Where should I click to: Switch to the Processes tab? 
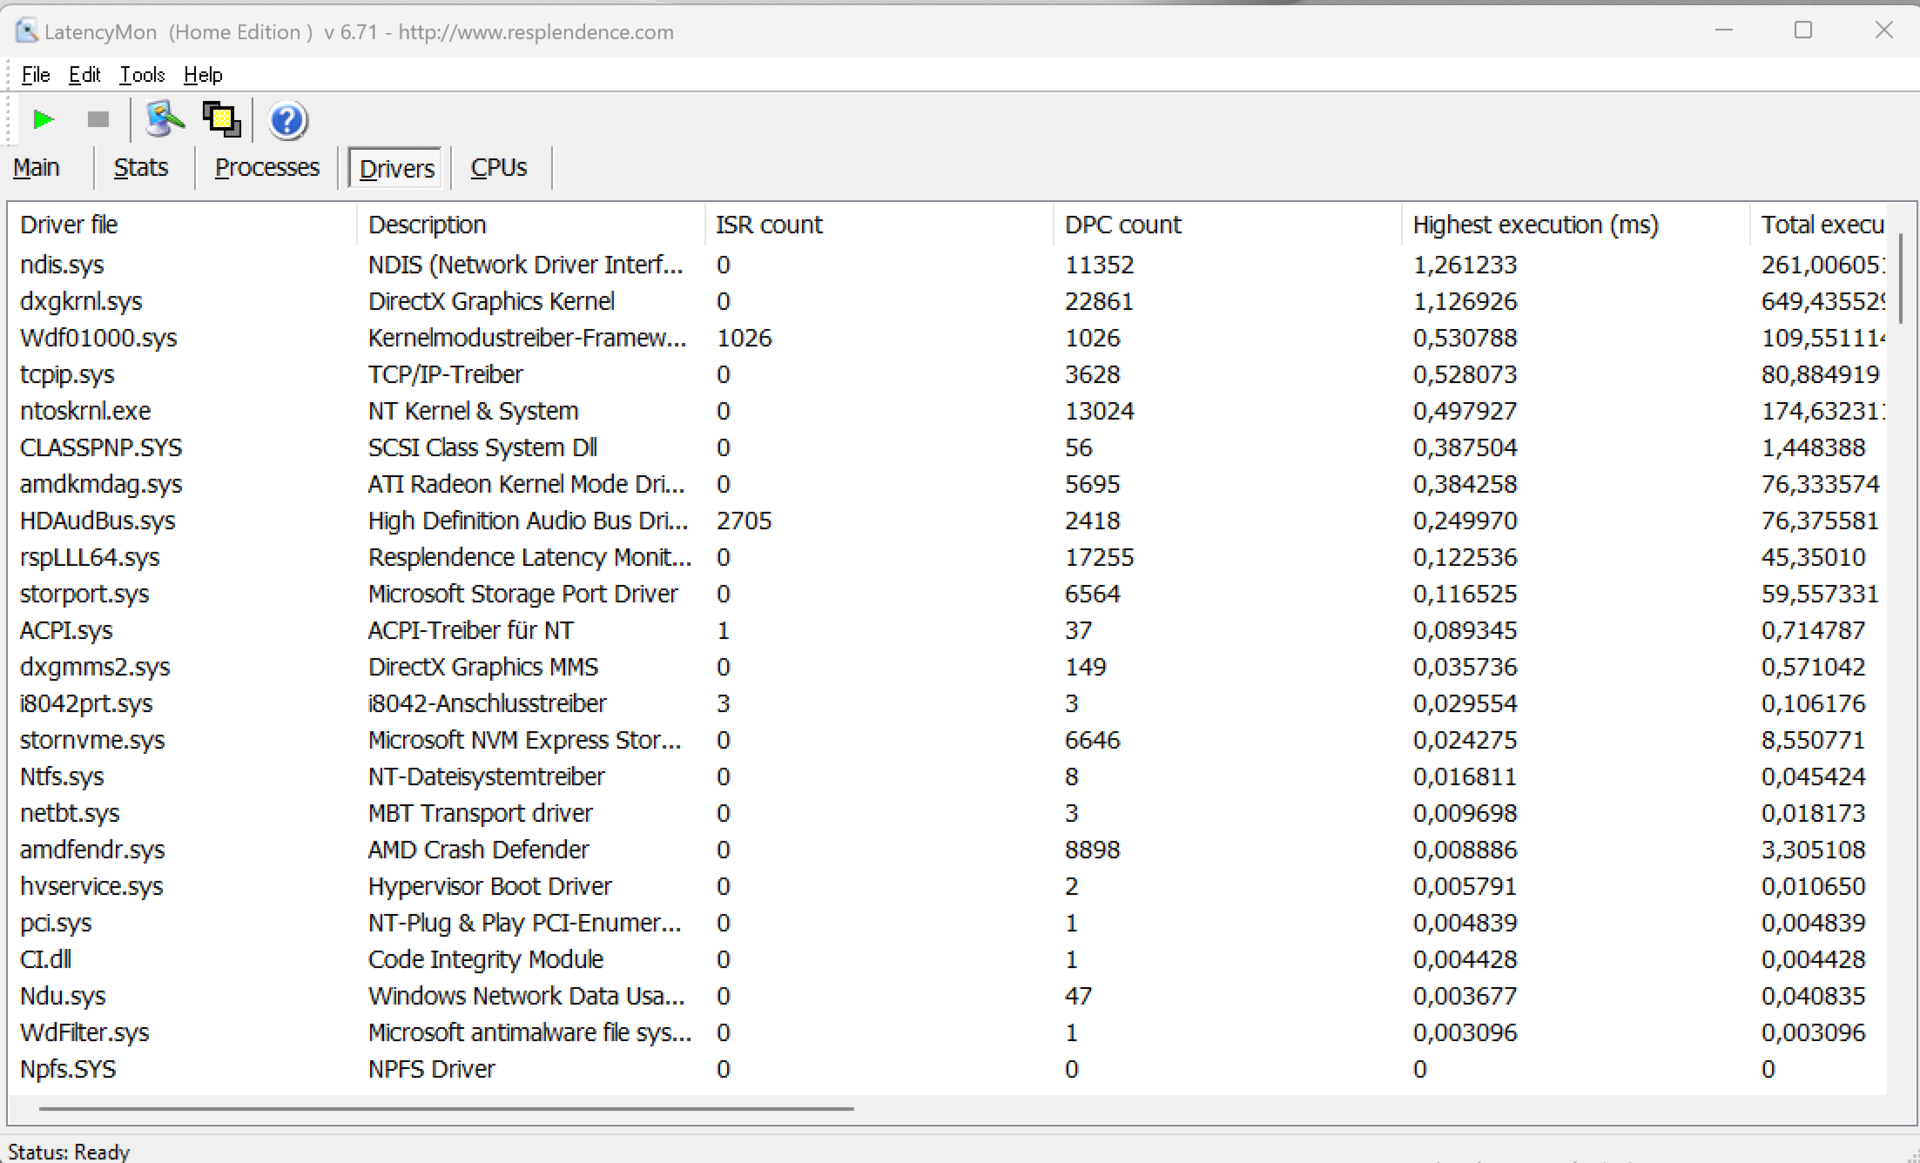coord(267,167)
